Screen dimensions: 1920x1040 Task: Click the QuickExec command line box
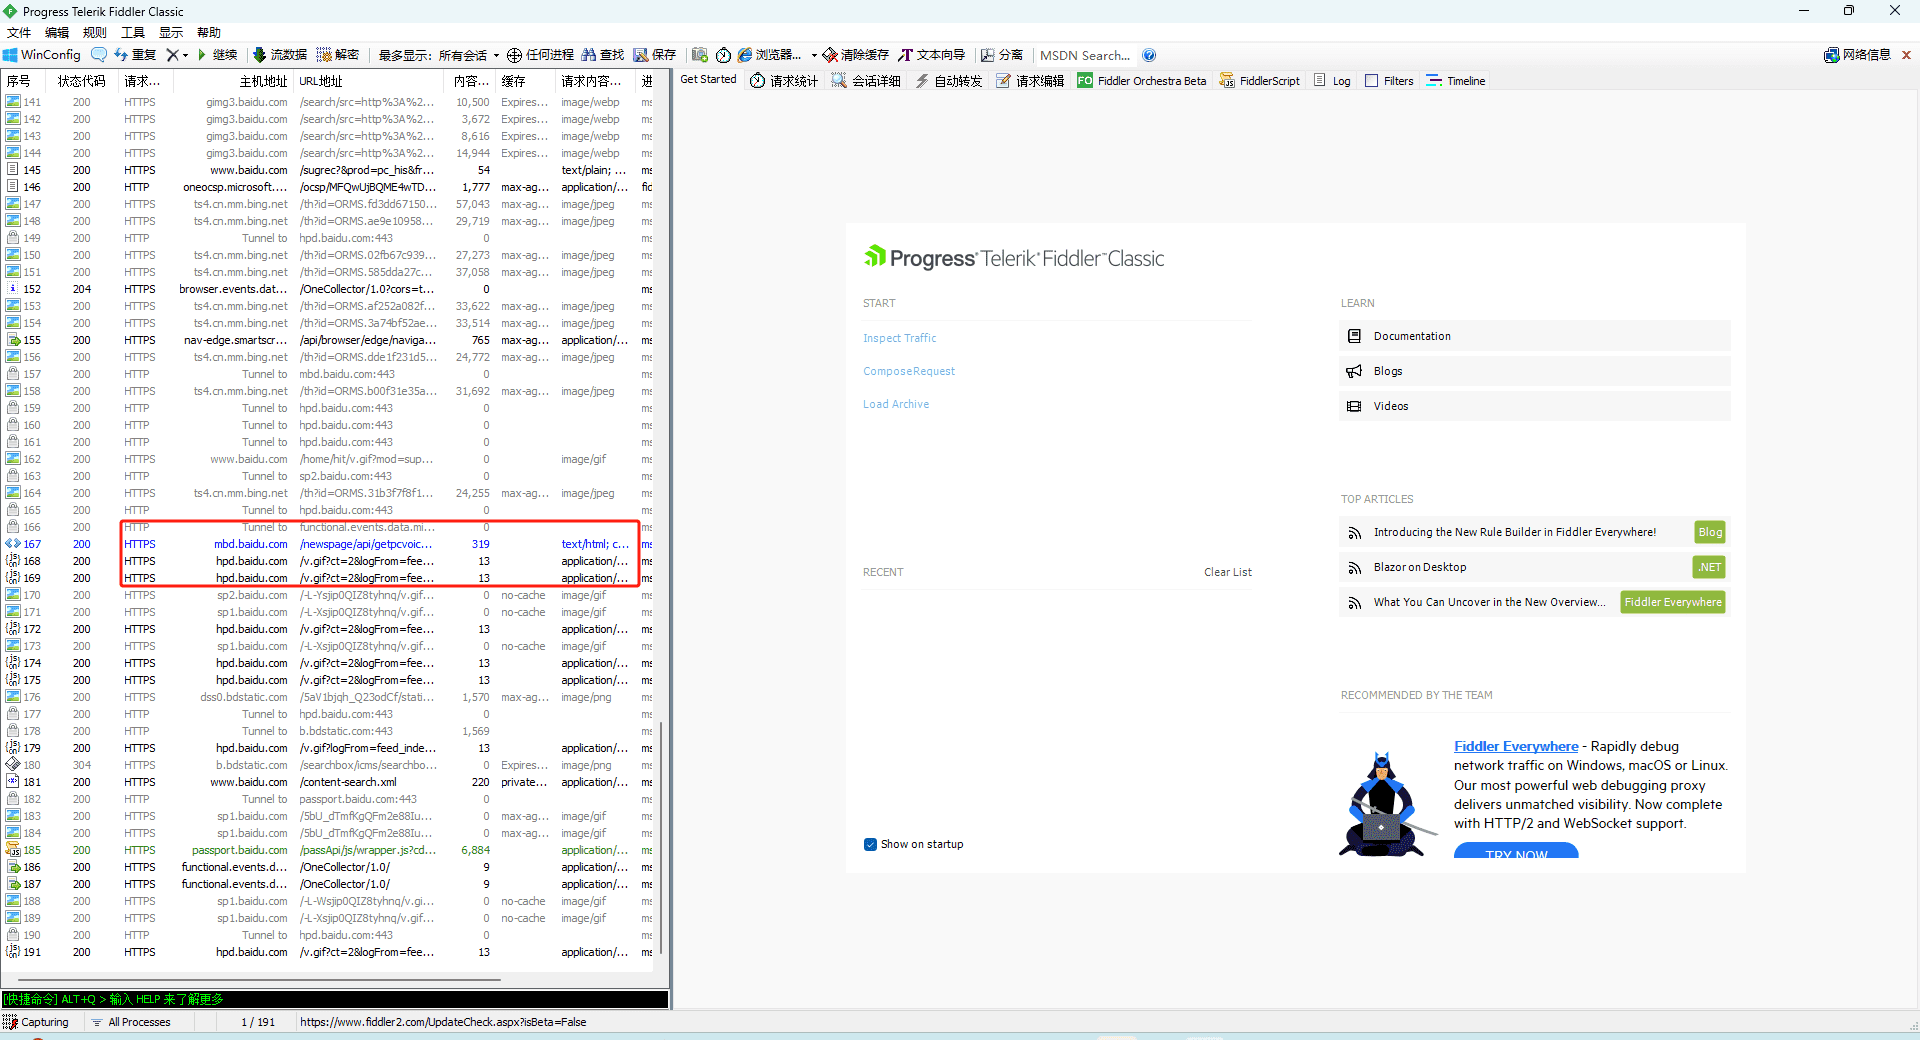click(x=335, y=999)
